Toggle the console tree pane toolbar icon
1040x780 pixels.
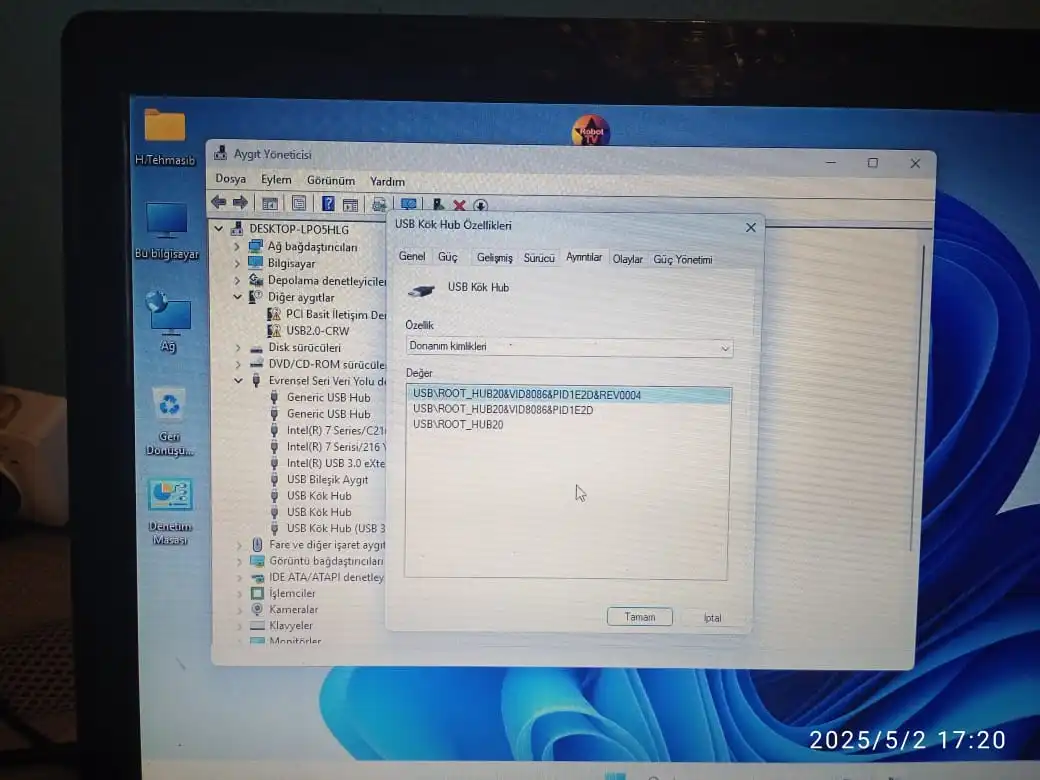pos(269,204)
